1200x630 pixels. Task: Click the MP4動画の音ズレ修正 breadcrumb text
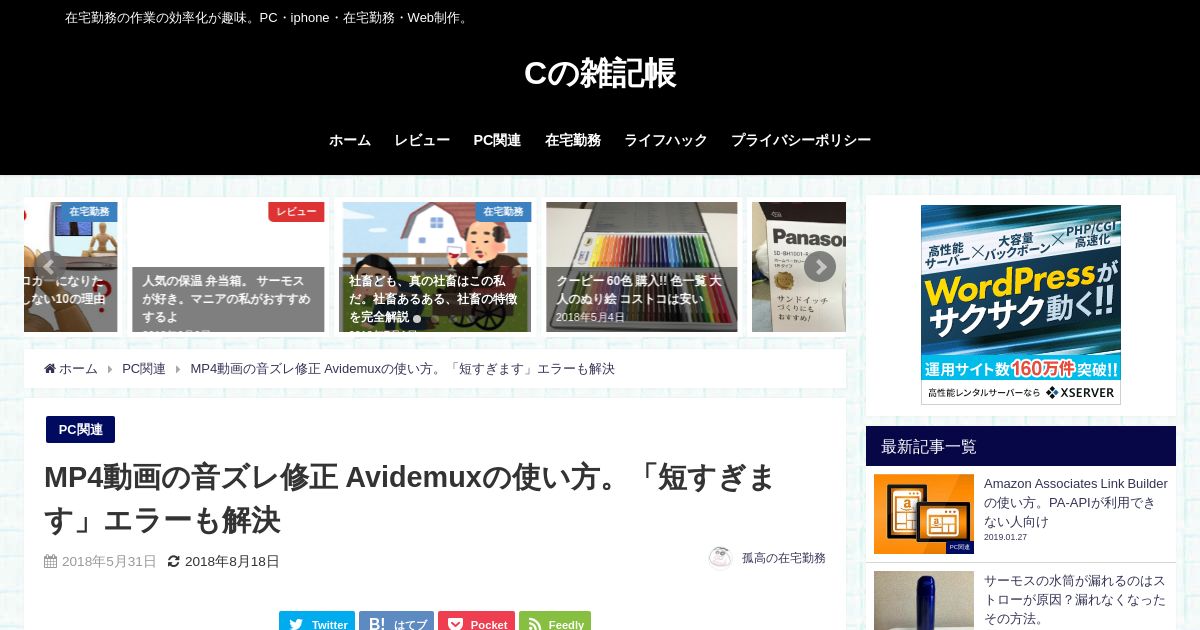[x=402, y=369]
